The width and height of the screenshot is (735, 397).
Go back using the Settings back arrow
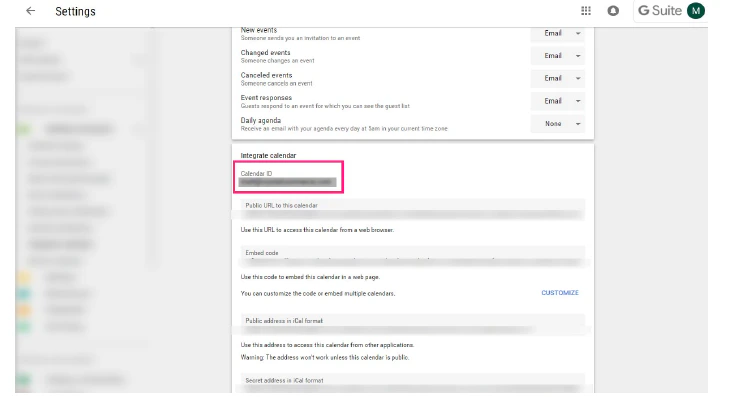pyautogui.click(x=30, y=11)
